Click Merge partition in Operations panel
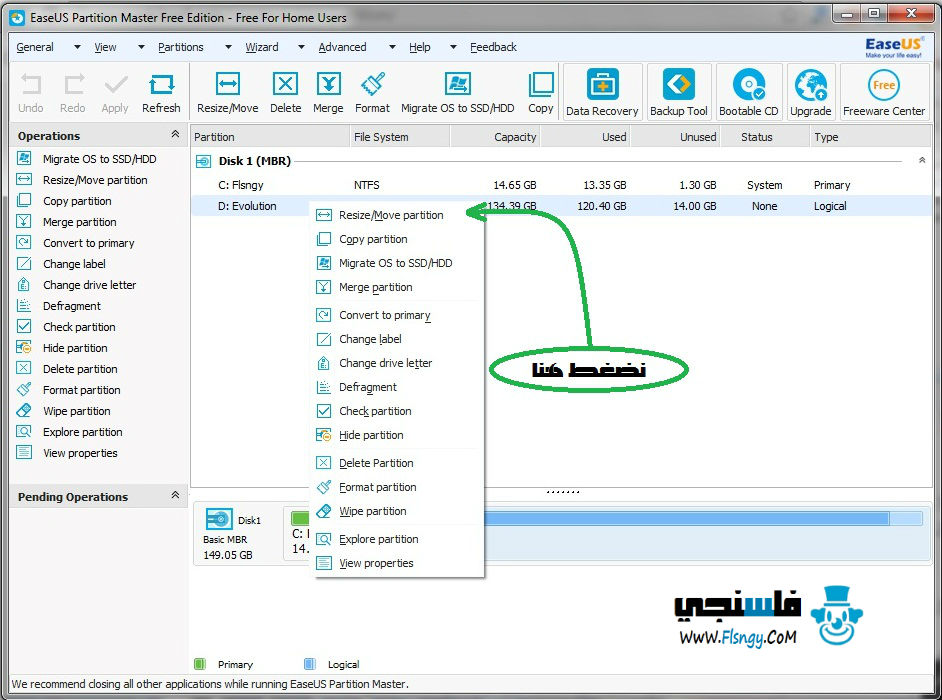 pos(79,222)
